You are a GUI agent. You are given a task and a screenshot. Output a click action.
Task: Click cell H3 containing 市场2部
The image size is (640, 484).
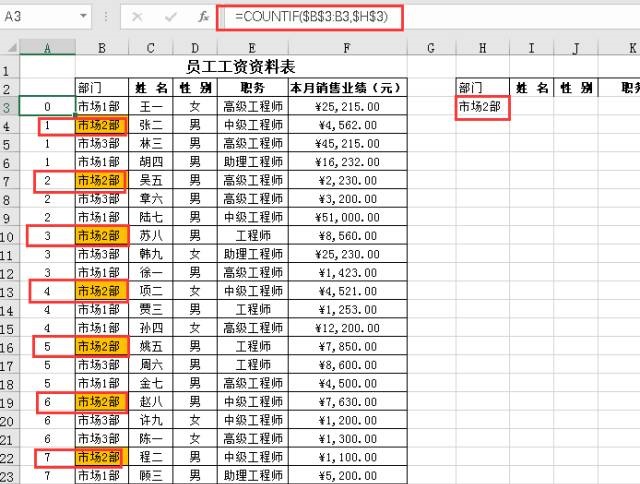point(482,107)
